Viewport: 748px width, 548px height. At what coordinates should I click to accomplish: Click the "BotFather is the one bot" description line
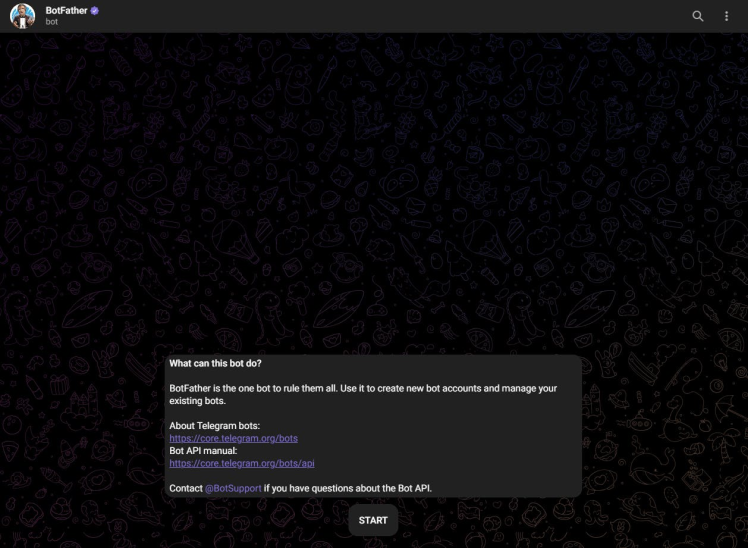tap(363, 388)
